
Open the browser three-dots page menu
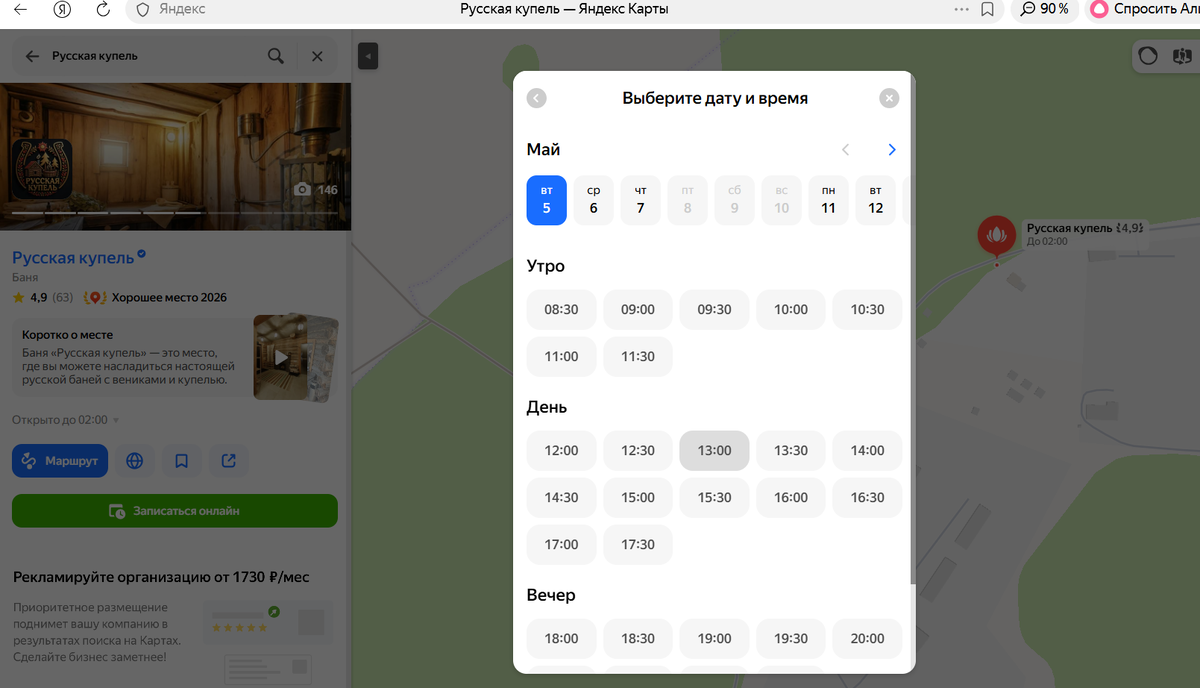click(x=962, y=9)
